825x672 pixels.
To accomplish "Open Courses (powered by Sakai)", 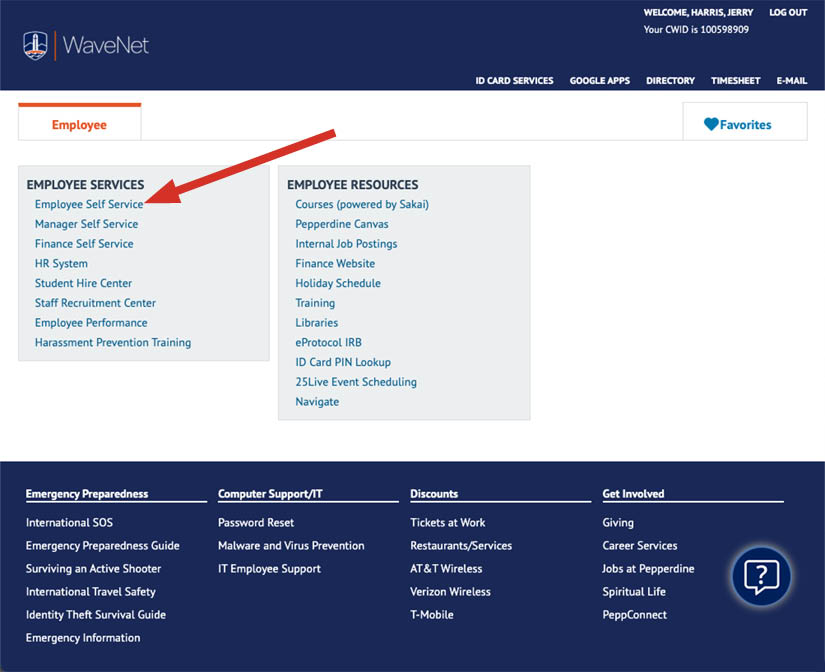I will tap(362, 204).
